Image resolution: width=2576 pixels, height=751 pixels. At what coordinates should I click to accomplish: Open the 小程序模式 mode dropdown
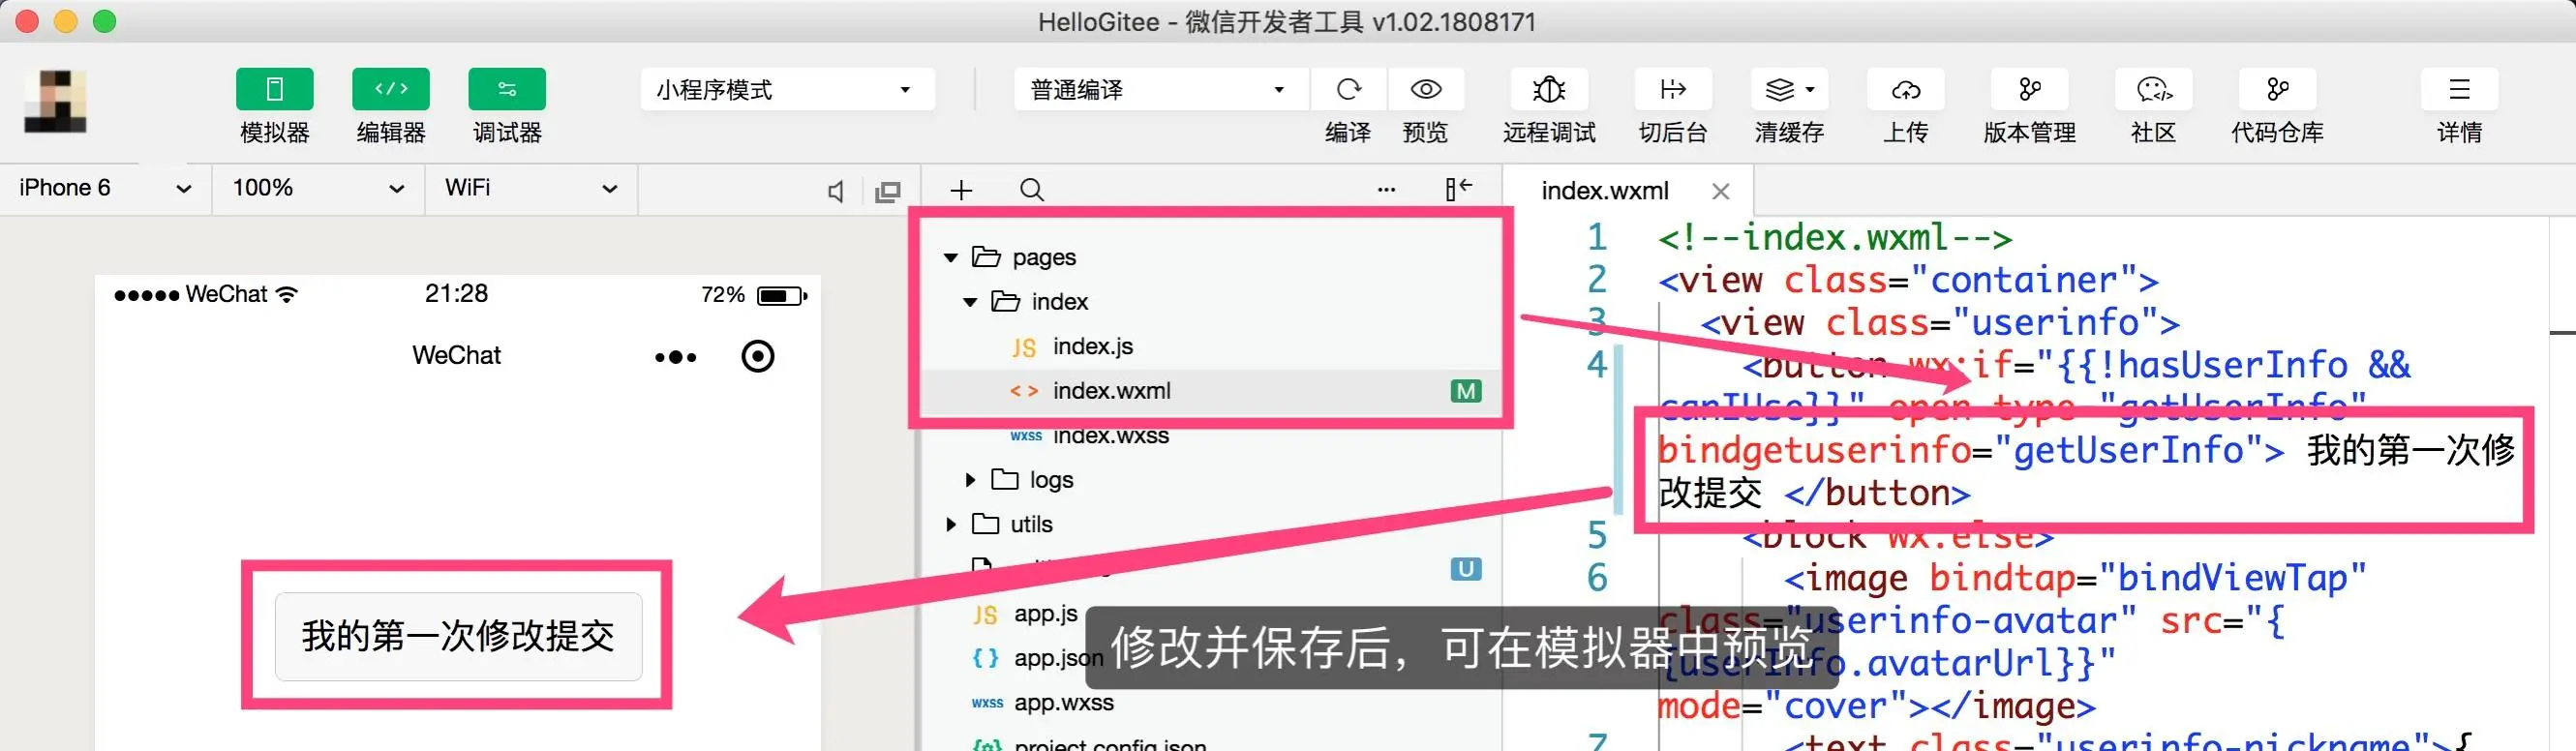click(x=787, y=89)
